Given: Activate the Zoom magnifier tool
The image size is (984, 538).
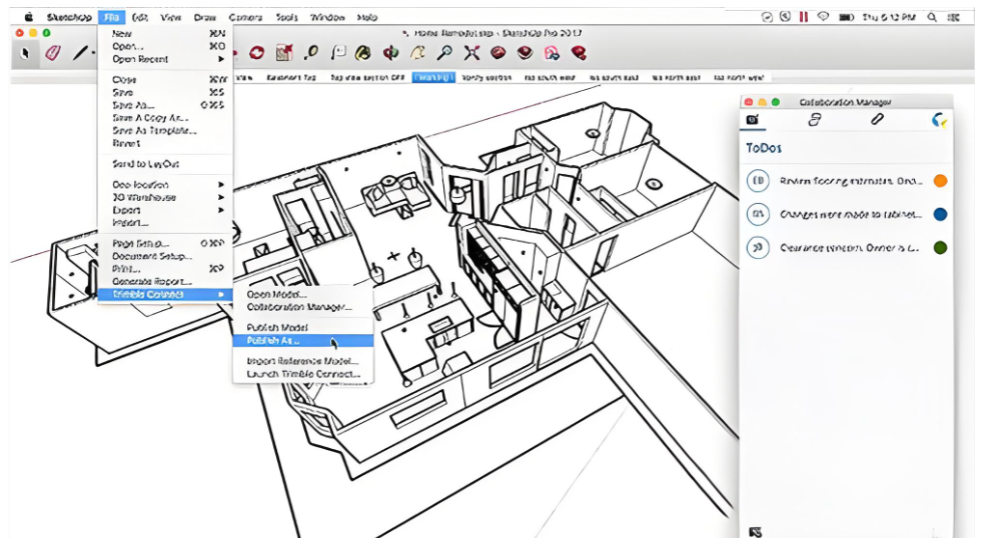Looking at the screenshot, I should [445, 52].
